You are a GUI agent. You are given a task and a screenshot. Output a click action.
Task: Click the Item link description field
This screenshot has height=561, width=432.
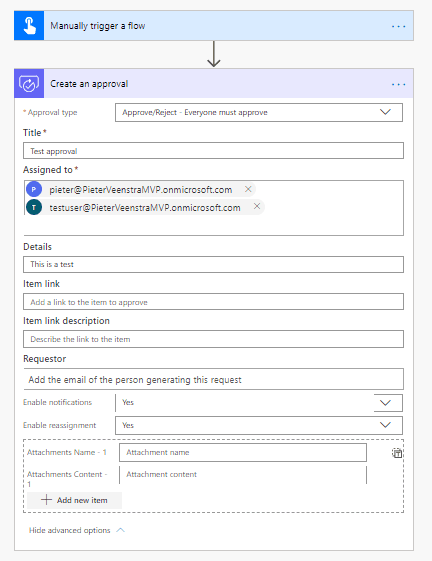tap(213, 339)
